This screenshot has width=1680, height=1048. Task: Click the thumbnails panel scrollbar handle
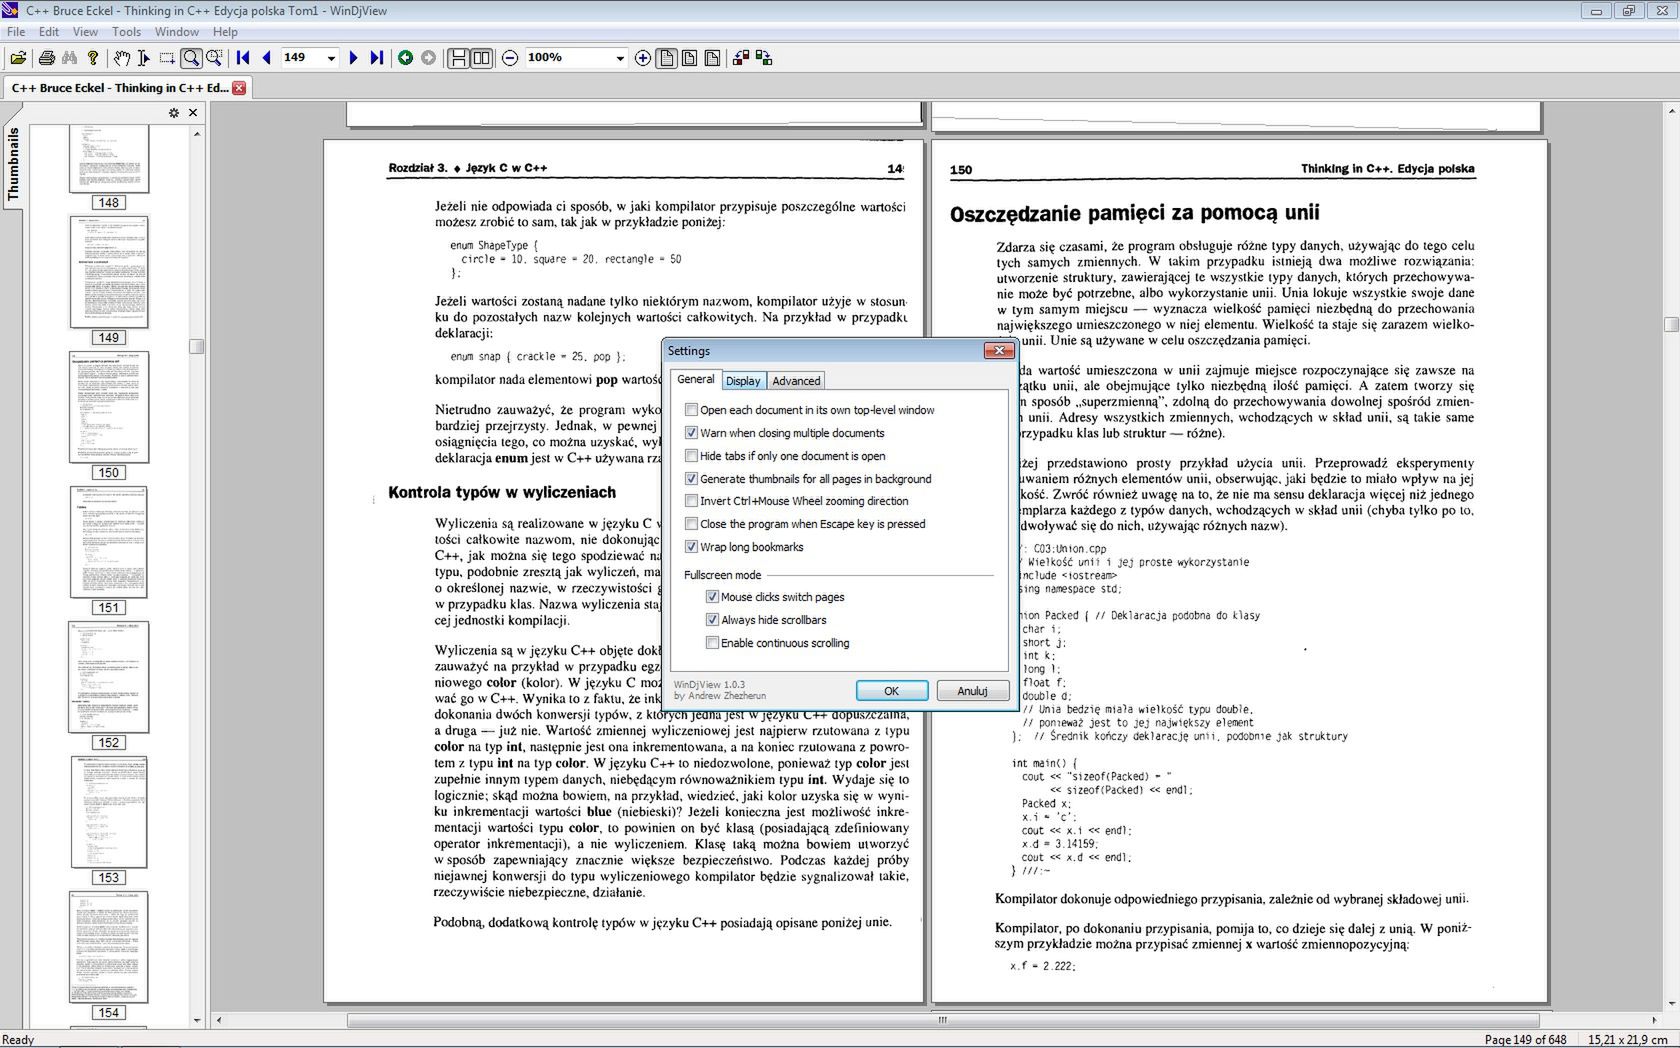tap(197, 347)
